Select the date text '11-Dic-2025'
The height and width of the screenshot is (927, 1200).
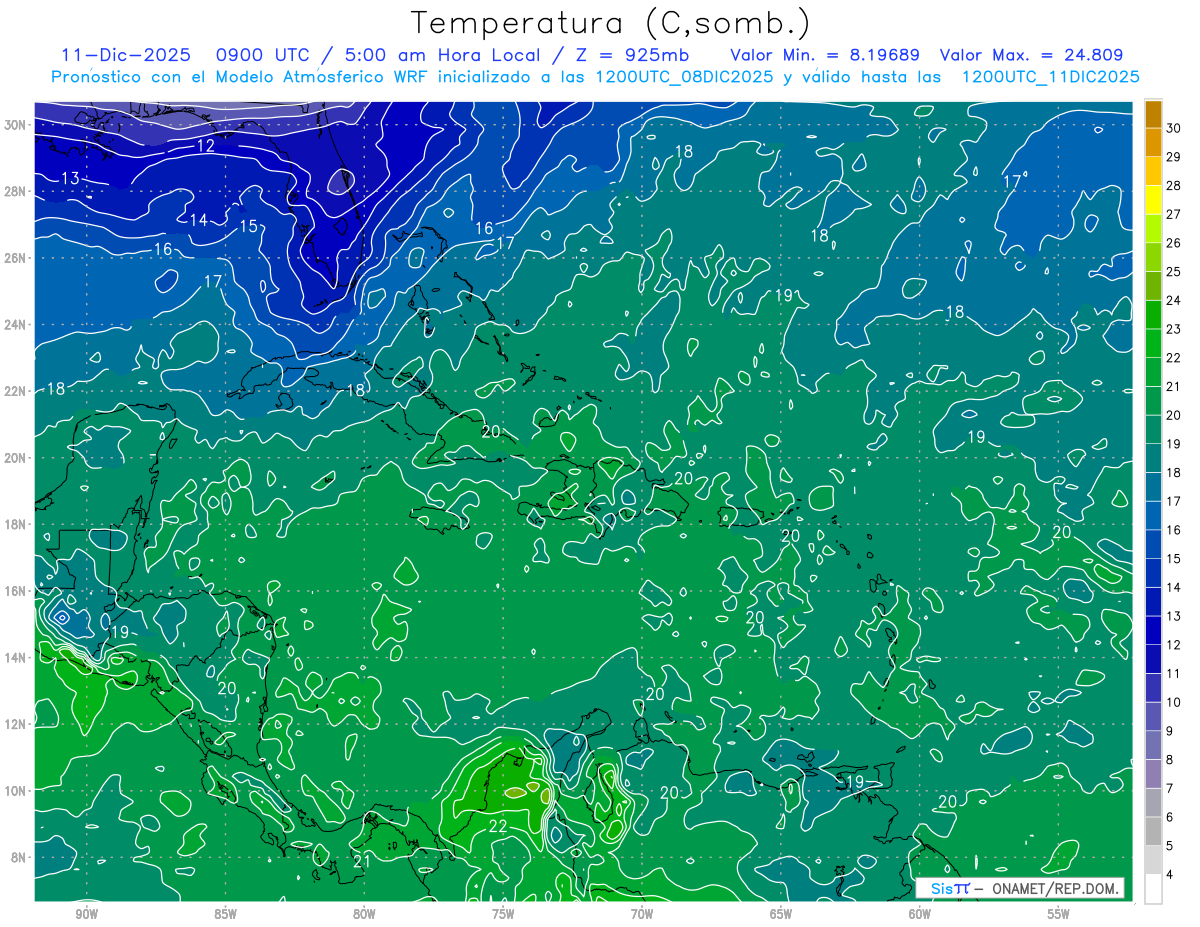coord(126,55)
